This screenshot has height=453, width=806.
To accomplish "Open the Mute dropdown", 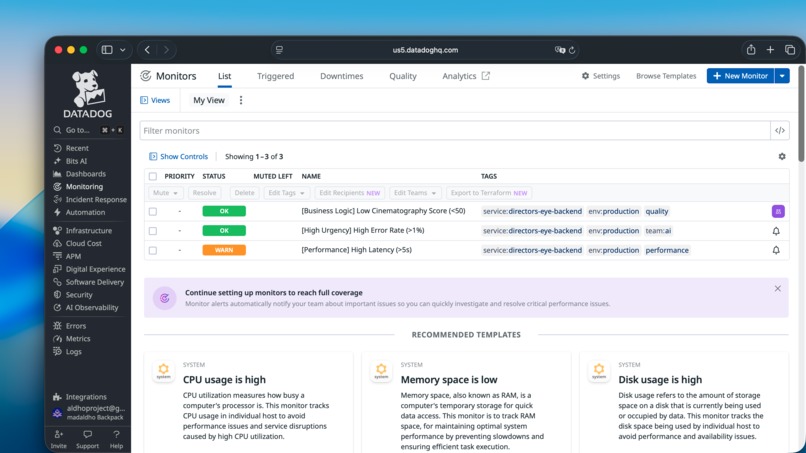I will coord(165,193).
